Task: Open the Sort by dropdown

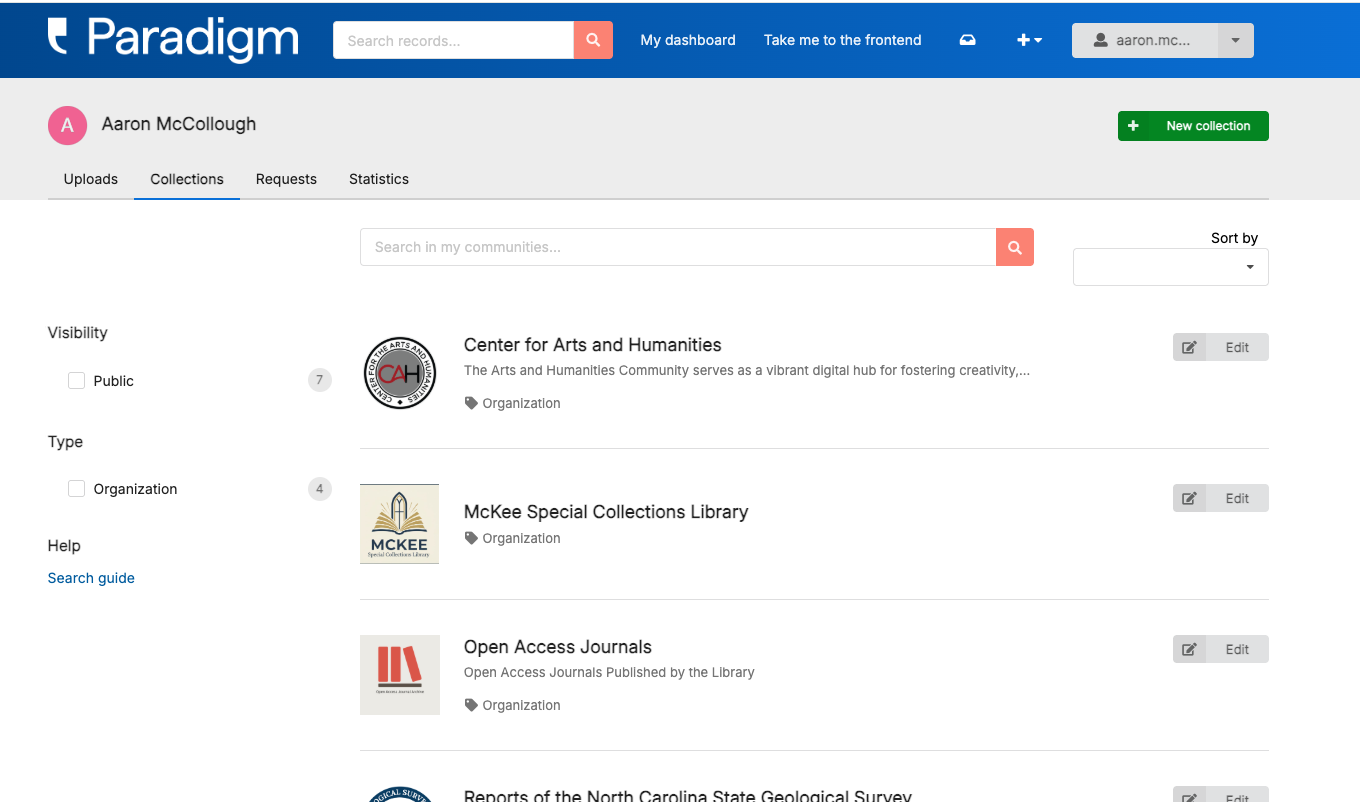Action: pyautogui.click(x=1171, y=267)
